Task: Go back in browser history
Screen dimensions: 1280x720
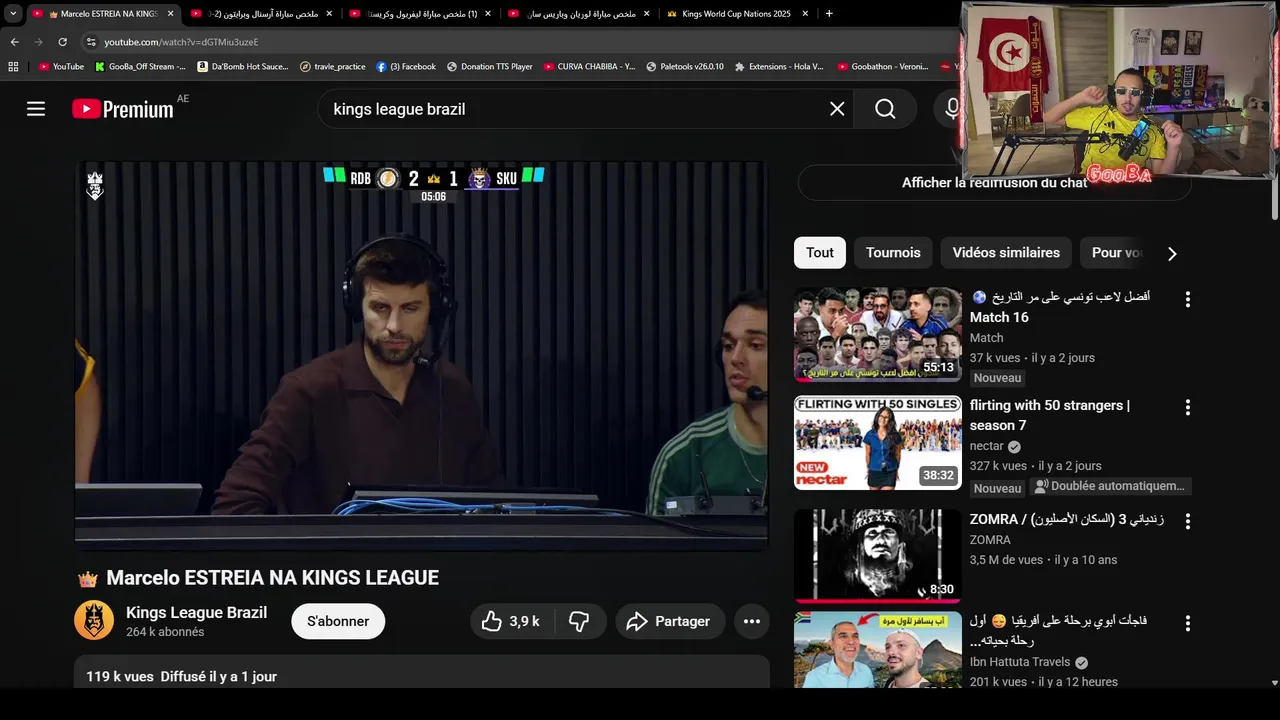Action: click(x=14, y=42)
